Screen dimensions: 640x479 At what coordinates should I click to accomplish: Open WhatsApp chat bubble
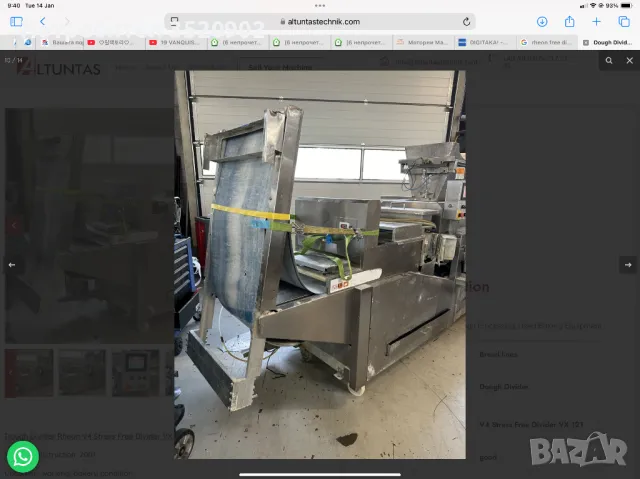point(22,456)
